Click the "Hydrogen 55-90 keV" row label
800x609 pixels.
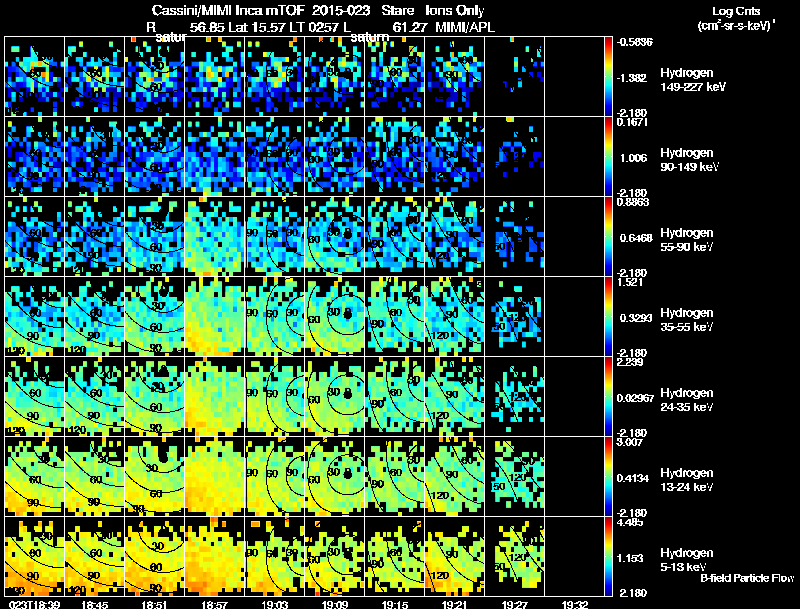[x=687, y=240]
